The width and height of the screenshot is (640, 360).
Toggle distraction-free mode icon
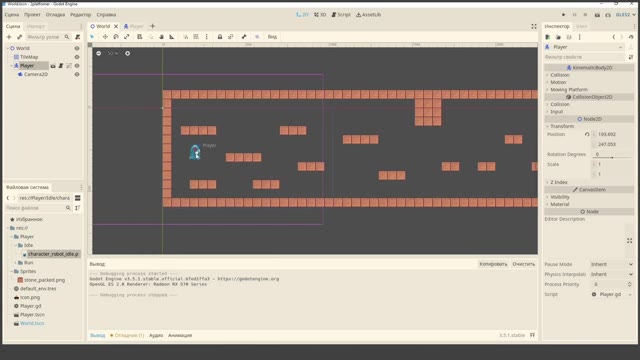point(534,26)
